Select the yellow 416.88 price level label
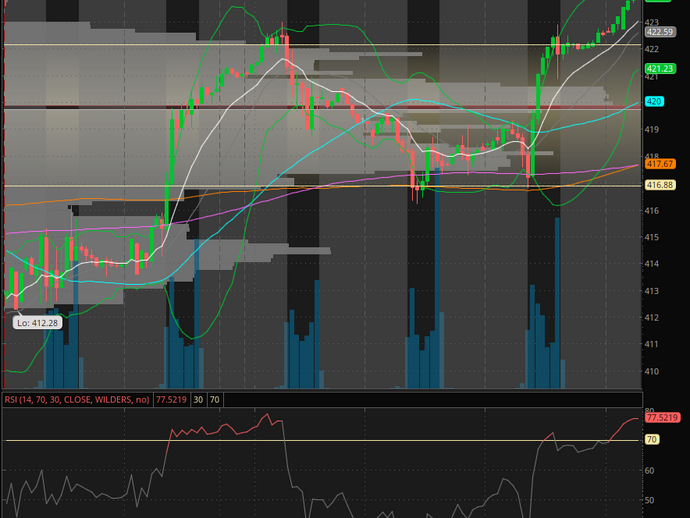Image resolution: width=690 pixels, height=518 pixels. click(x=660, y=185)
